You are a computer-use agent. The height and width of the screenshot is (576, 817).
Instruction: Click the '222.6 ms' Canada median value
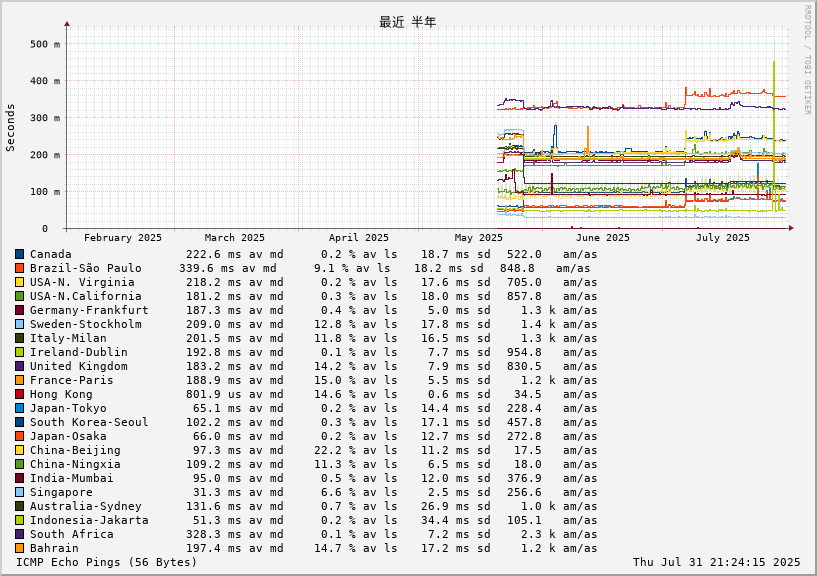coord(214,254)
